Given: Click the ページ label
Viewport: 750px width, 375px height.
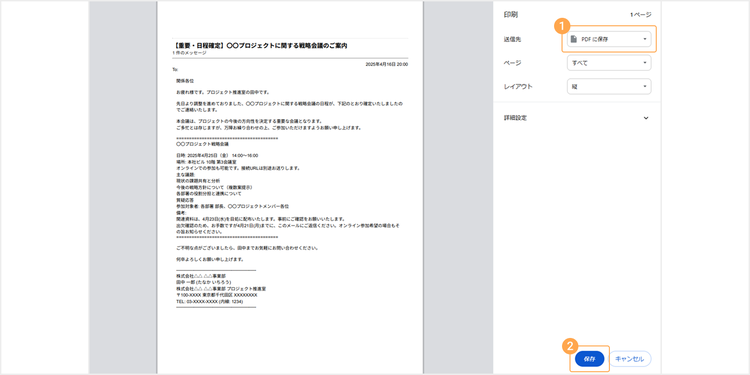Looking at the screenshot, I should pos(512,63).
